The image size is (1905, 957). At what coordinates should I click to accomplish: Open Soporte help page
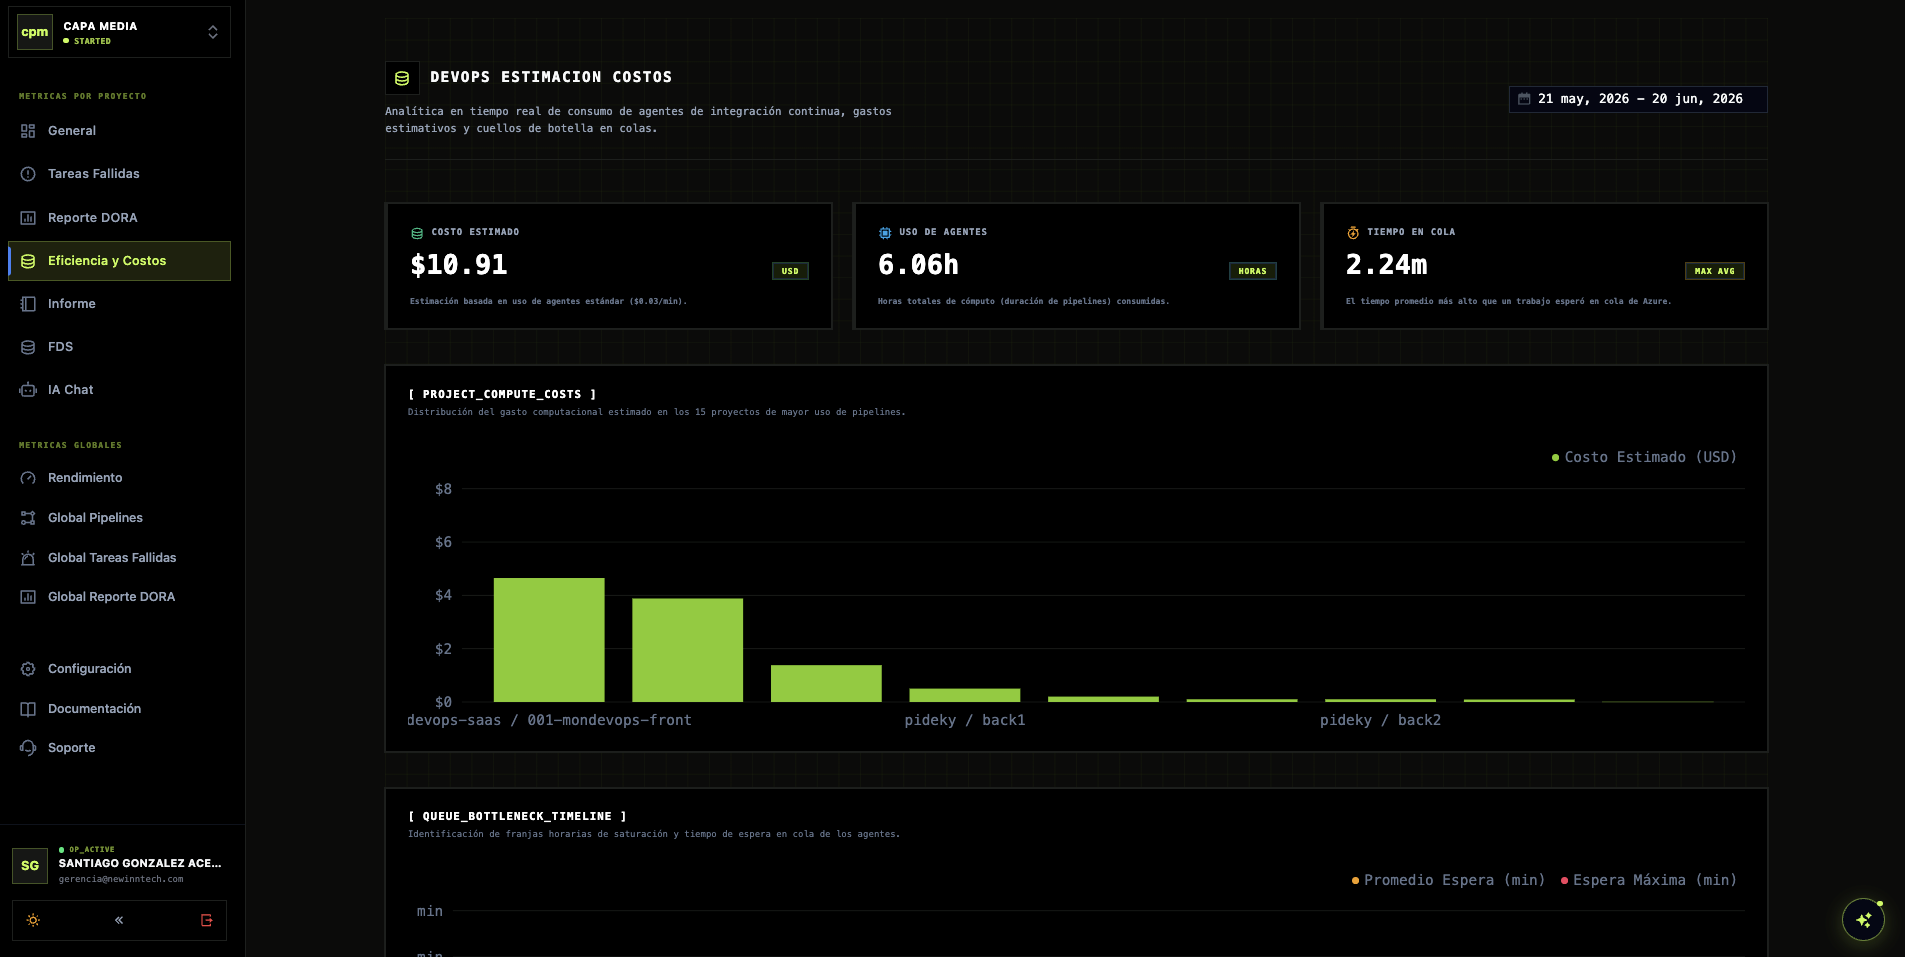coord(119,748)
